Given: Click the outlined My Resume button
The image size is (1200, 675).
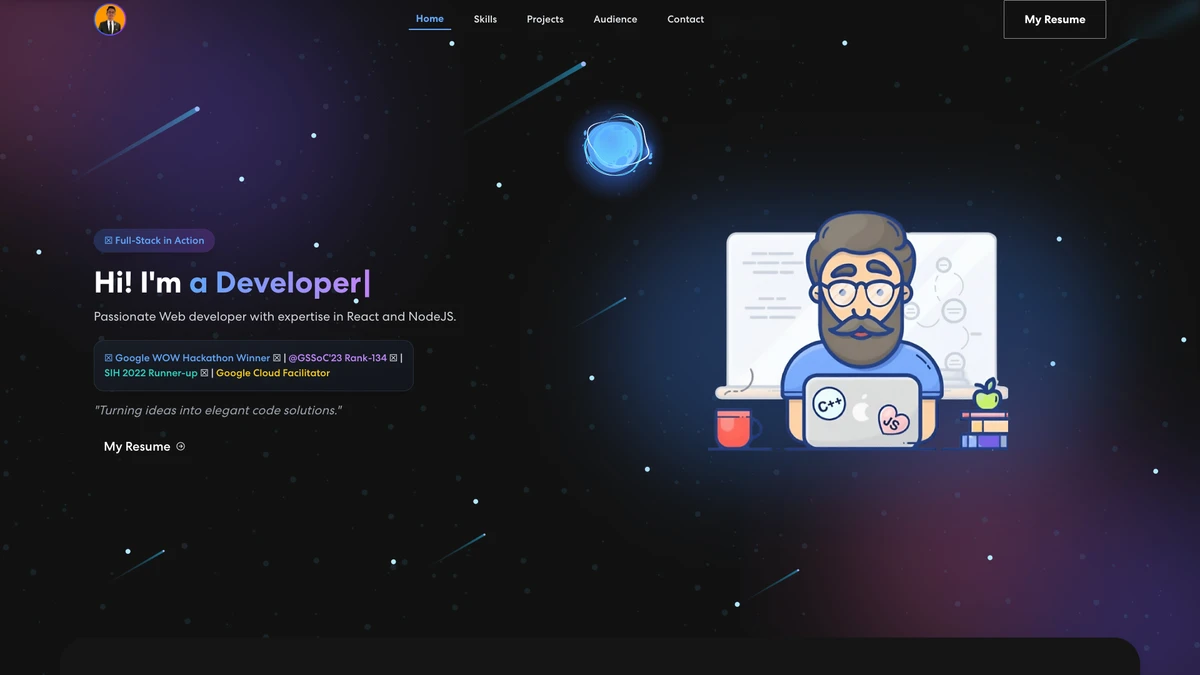Looking at the screenshot, I should pyautogui.click(x=1055, y=19).
